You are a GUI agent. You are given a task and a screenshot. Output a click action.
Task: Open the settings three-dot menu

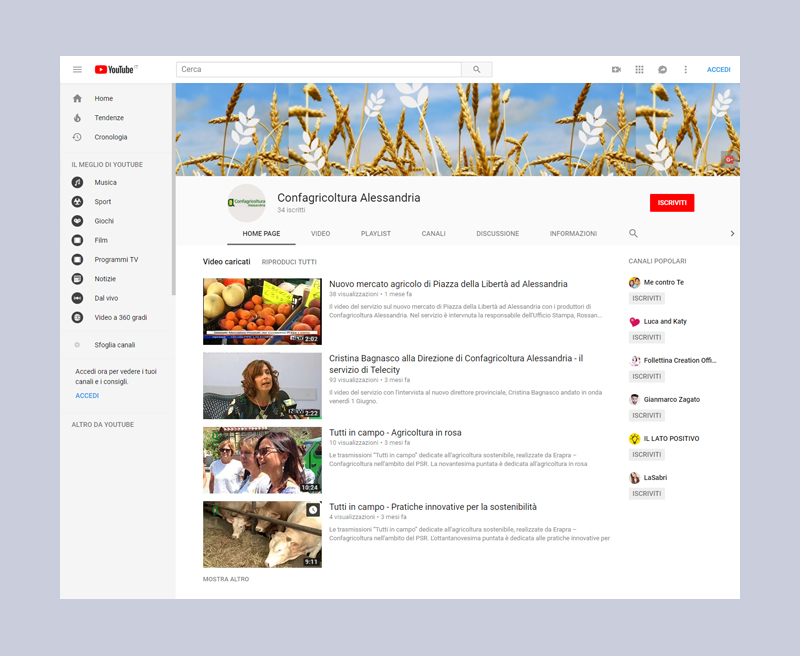686,69
